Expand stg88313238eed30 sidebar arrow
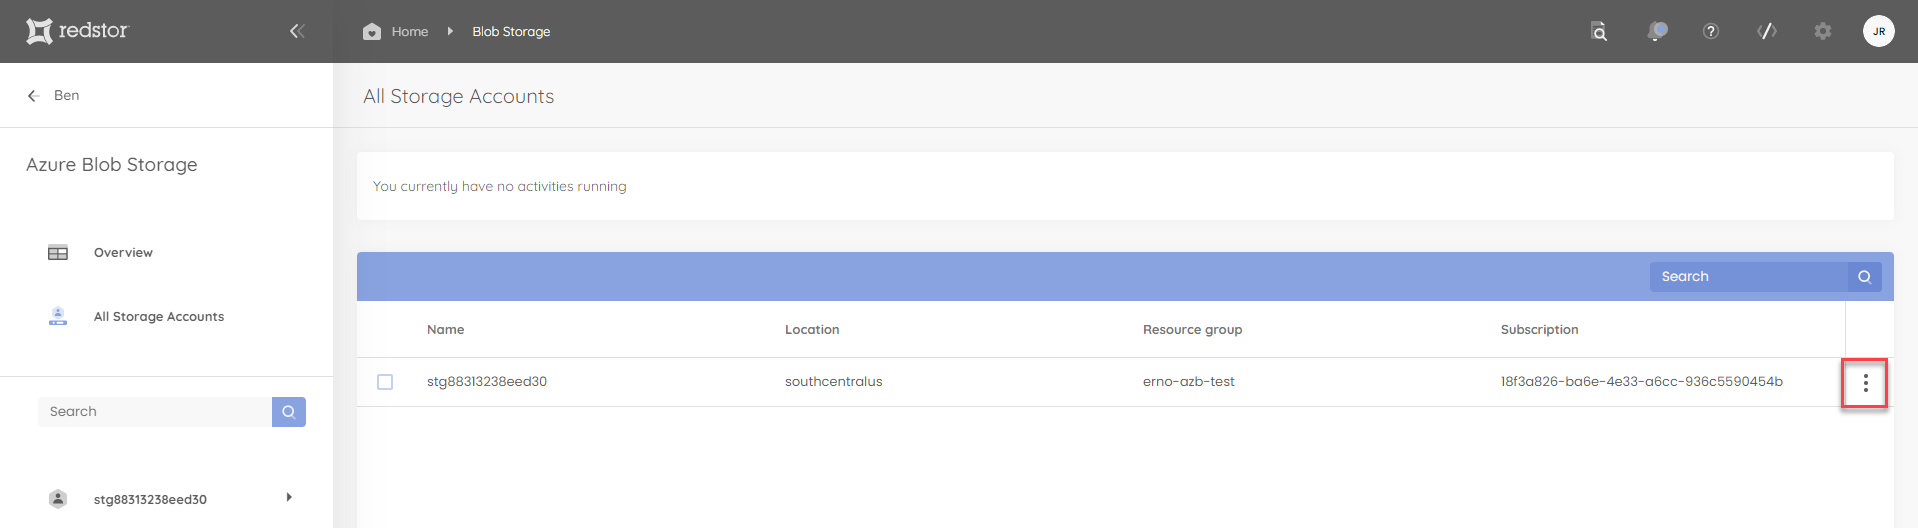This screenshot has width=1918, height=528. click(x=289, y=497)
